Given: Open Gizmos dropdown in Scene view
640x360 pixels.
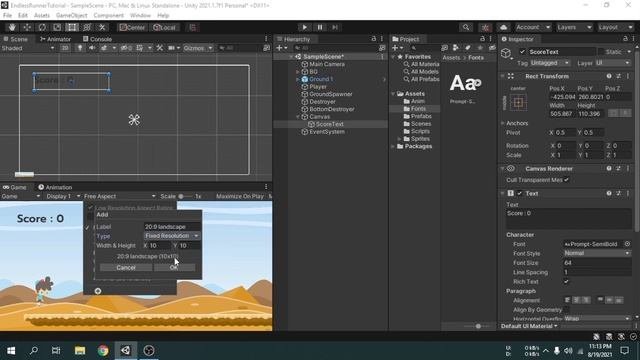Looking at the screenshot, I should tap(198, 48).
